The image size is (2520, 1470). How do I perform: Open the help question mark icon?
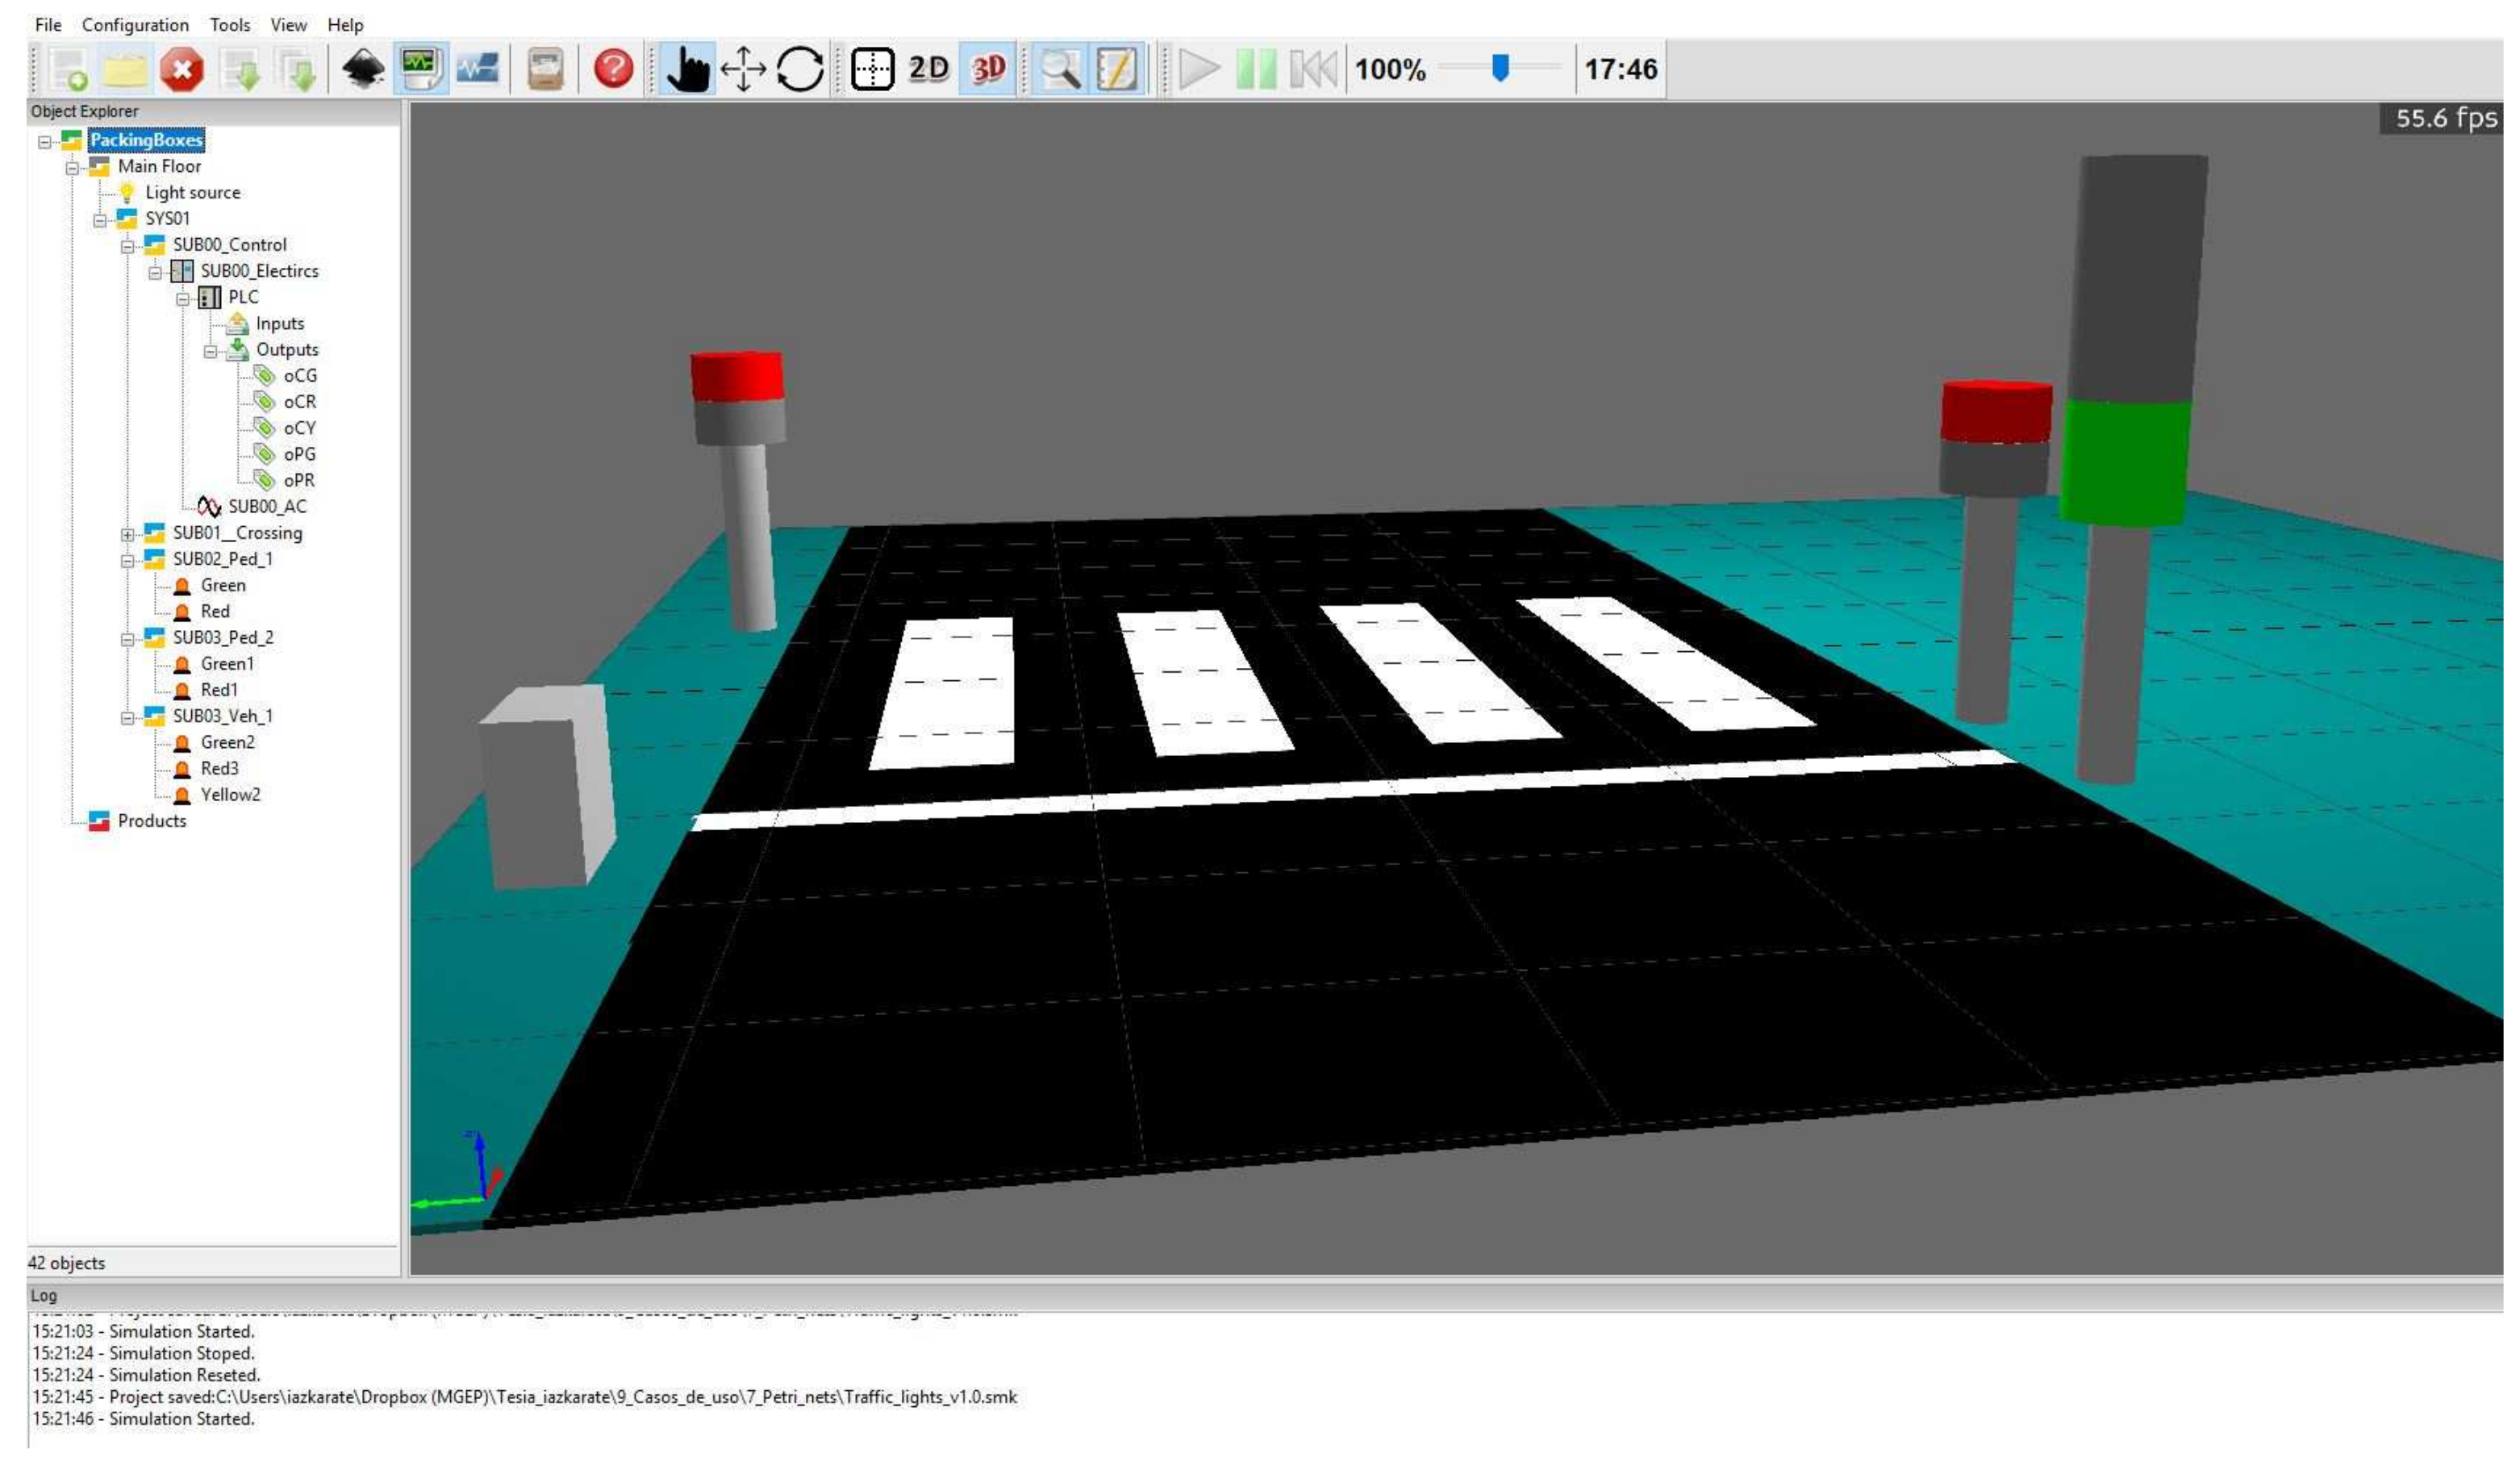click(x=614, y=69)
